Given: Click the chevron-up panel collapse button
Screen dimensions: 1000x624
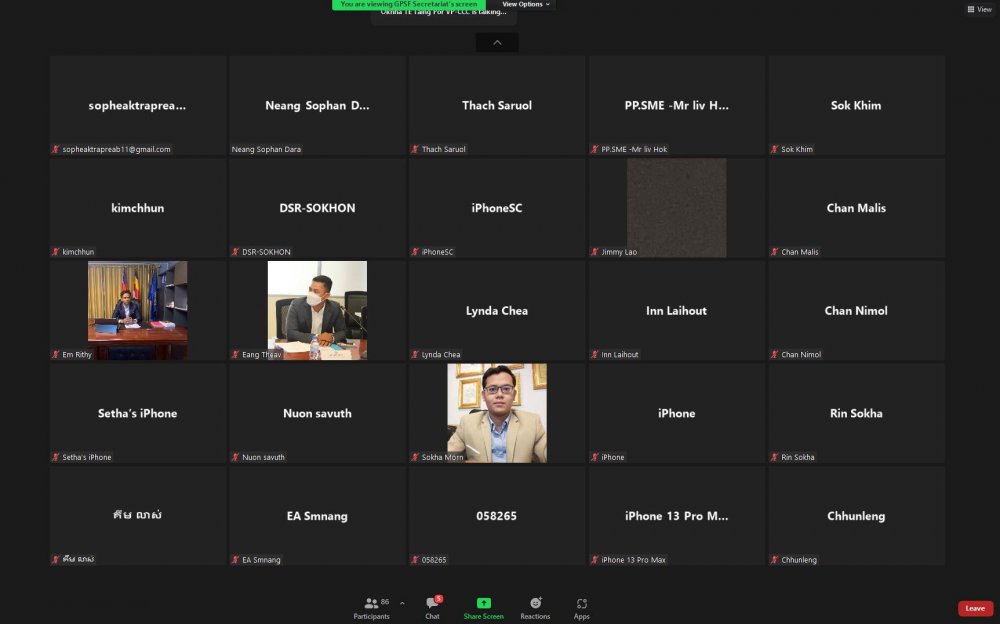Looking at the screenshot, I should (497, 43).
